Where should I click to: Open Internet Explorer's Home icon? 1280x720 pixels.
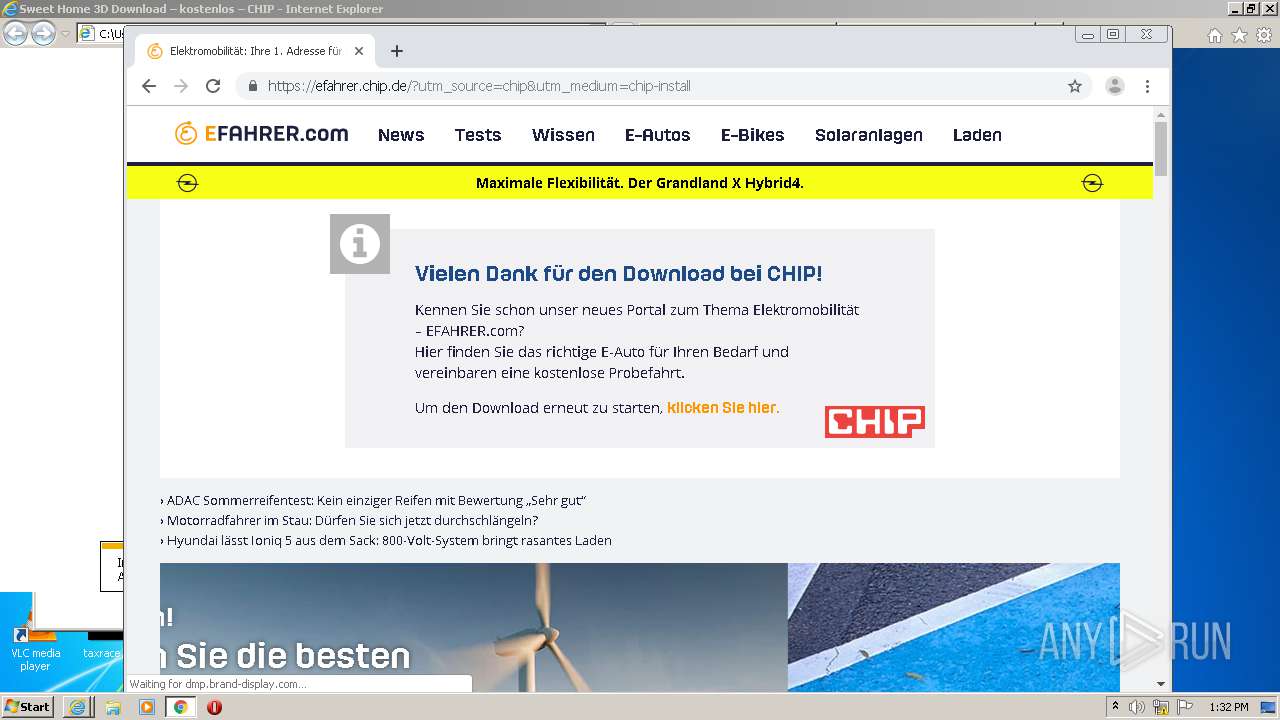[x=1215, y=35]
